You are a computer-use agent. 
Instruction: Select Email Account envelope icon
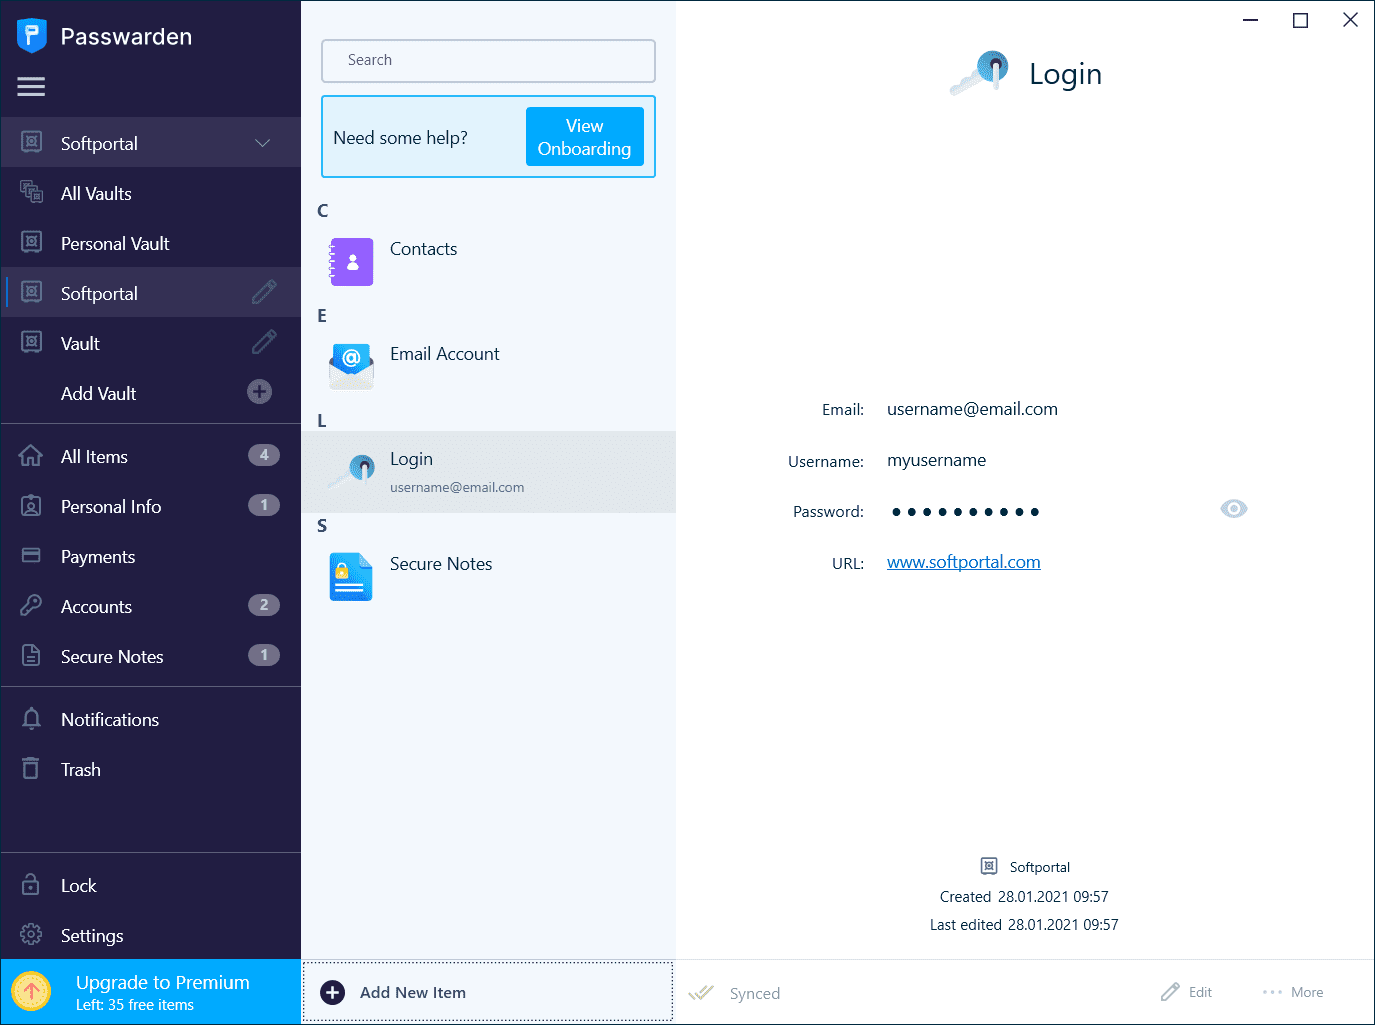pos(351,367)
